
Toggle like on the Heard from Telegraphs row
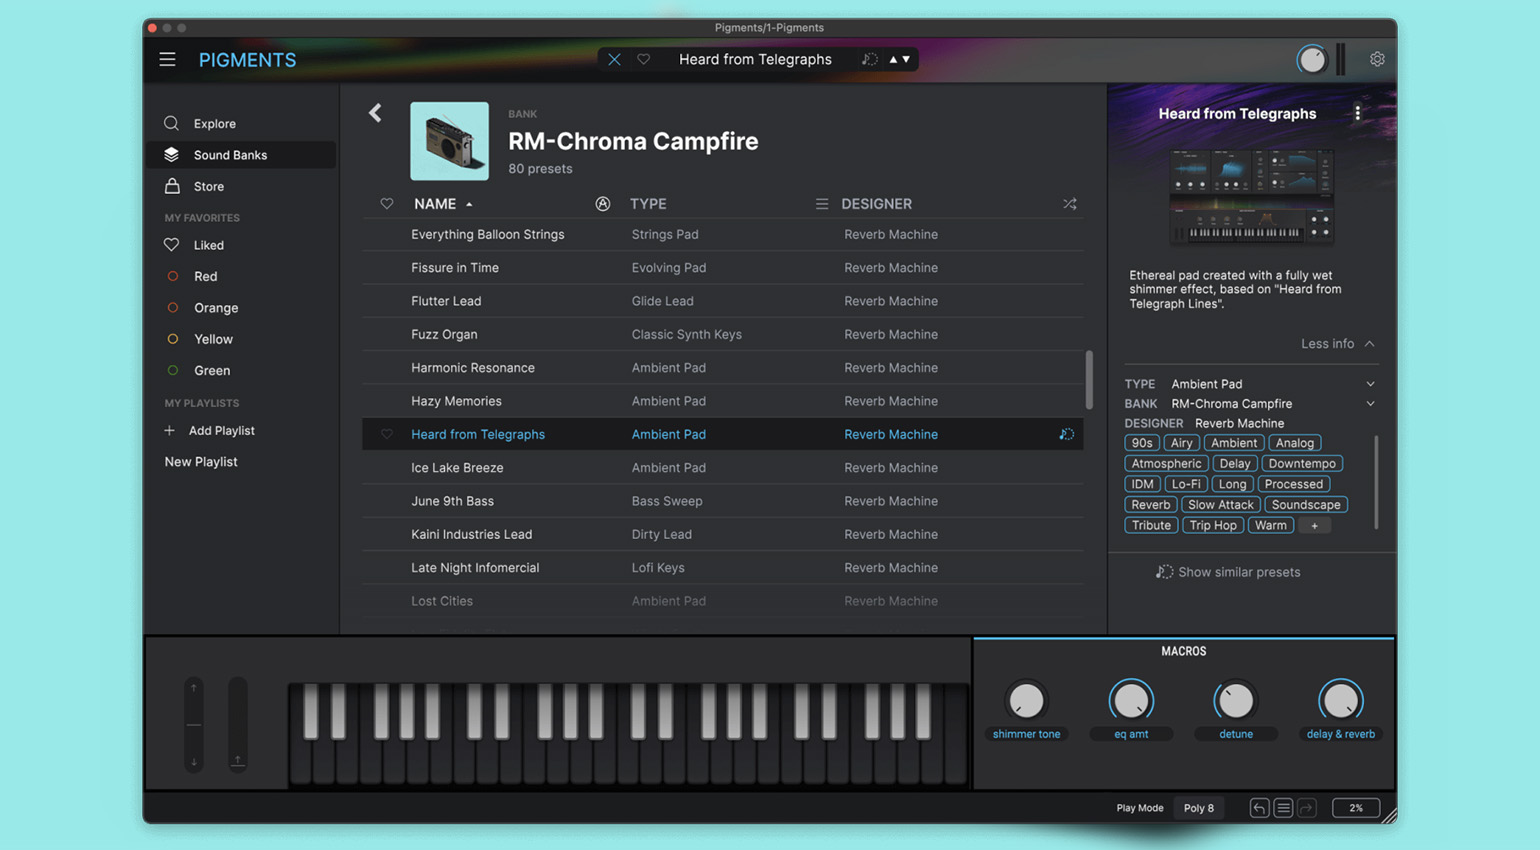click(387, 434)
